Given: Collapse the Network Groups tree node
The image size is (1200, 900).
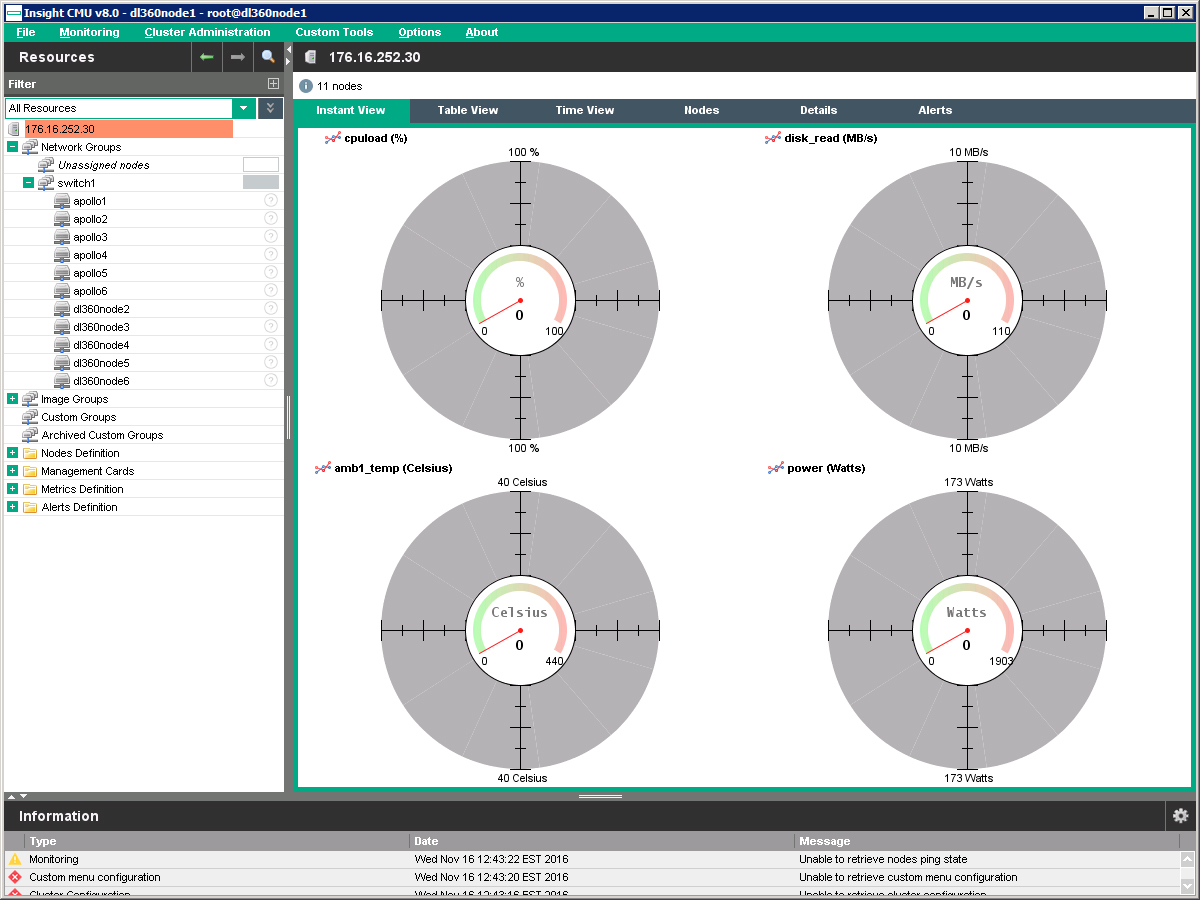Looking at the screenshot, I should [x=13, y=147].
